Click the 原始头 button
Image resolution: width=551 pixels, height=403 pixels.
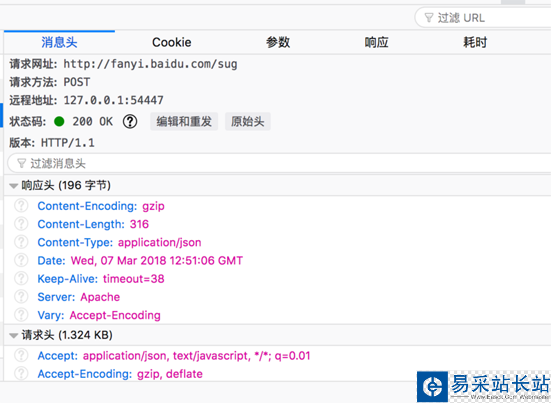coord(248,122)
